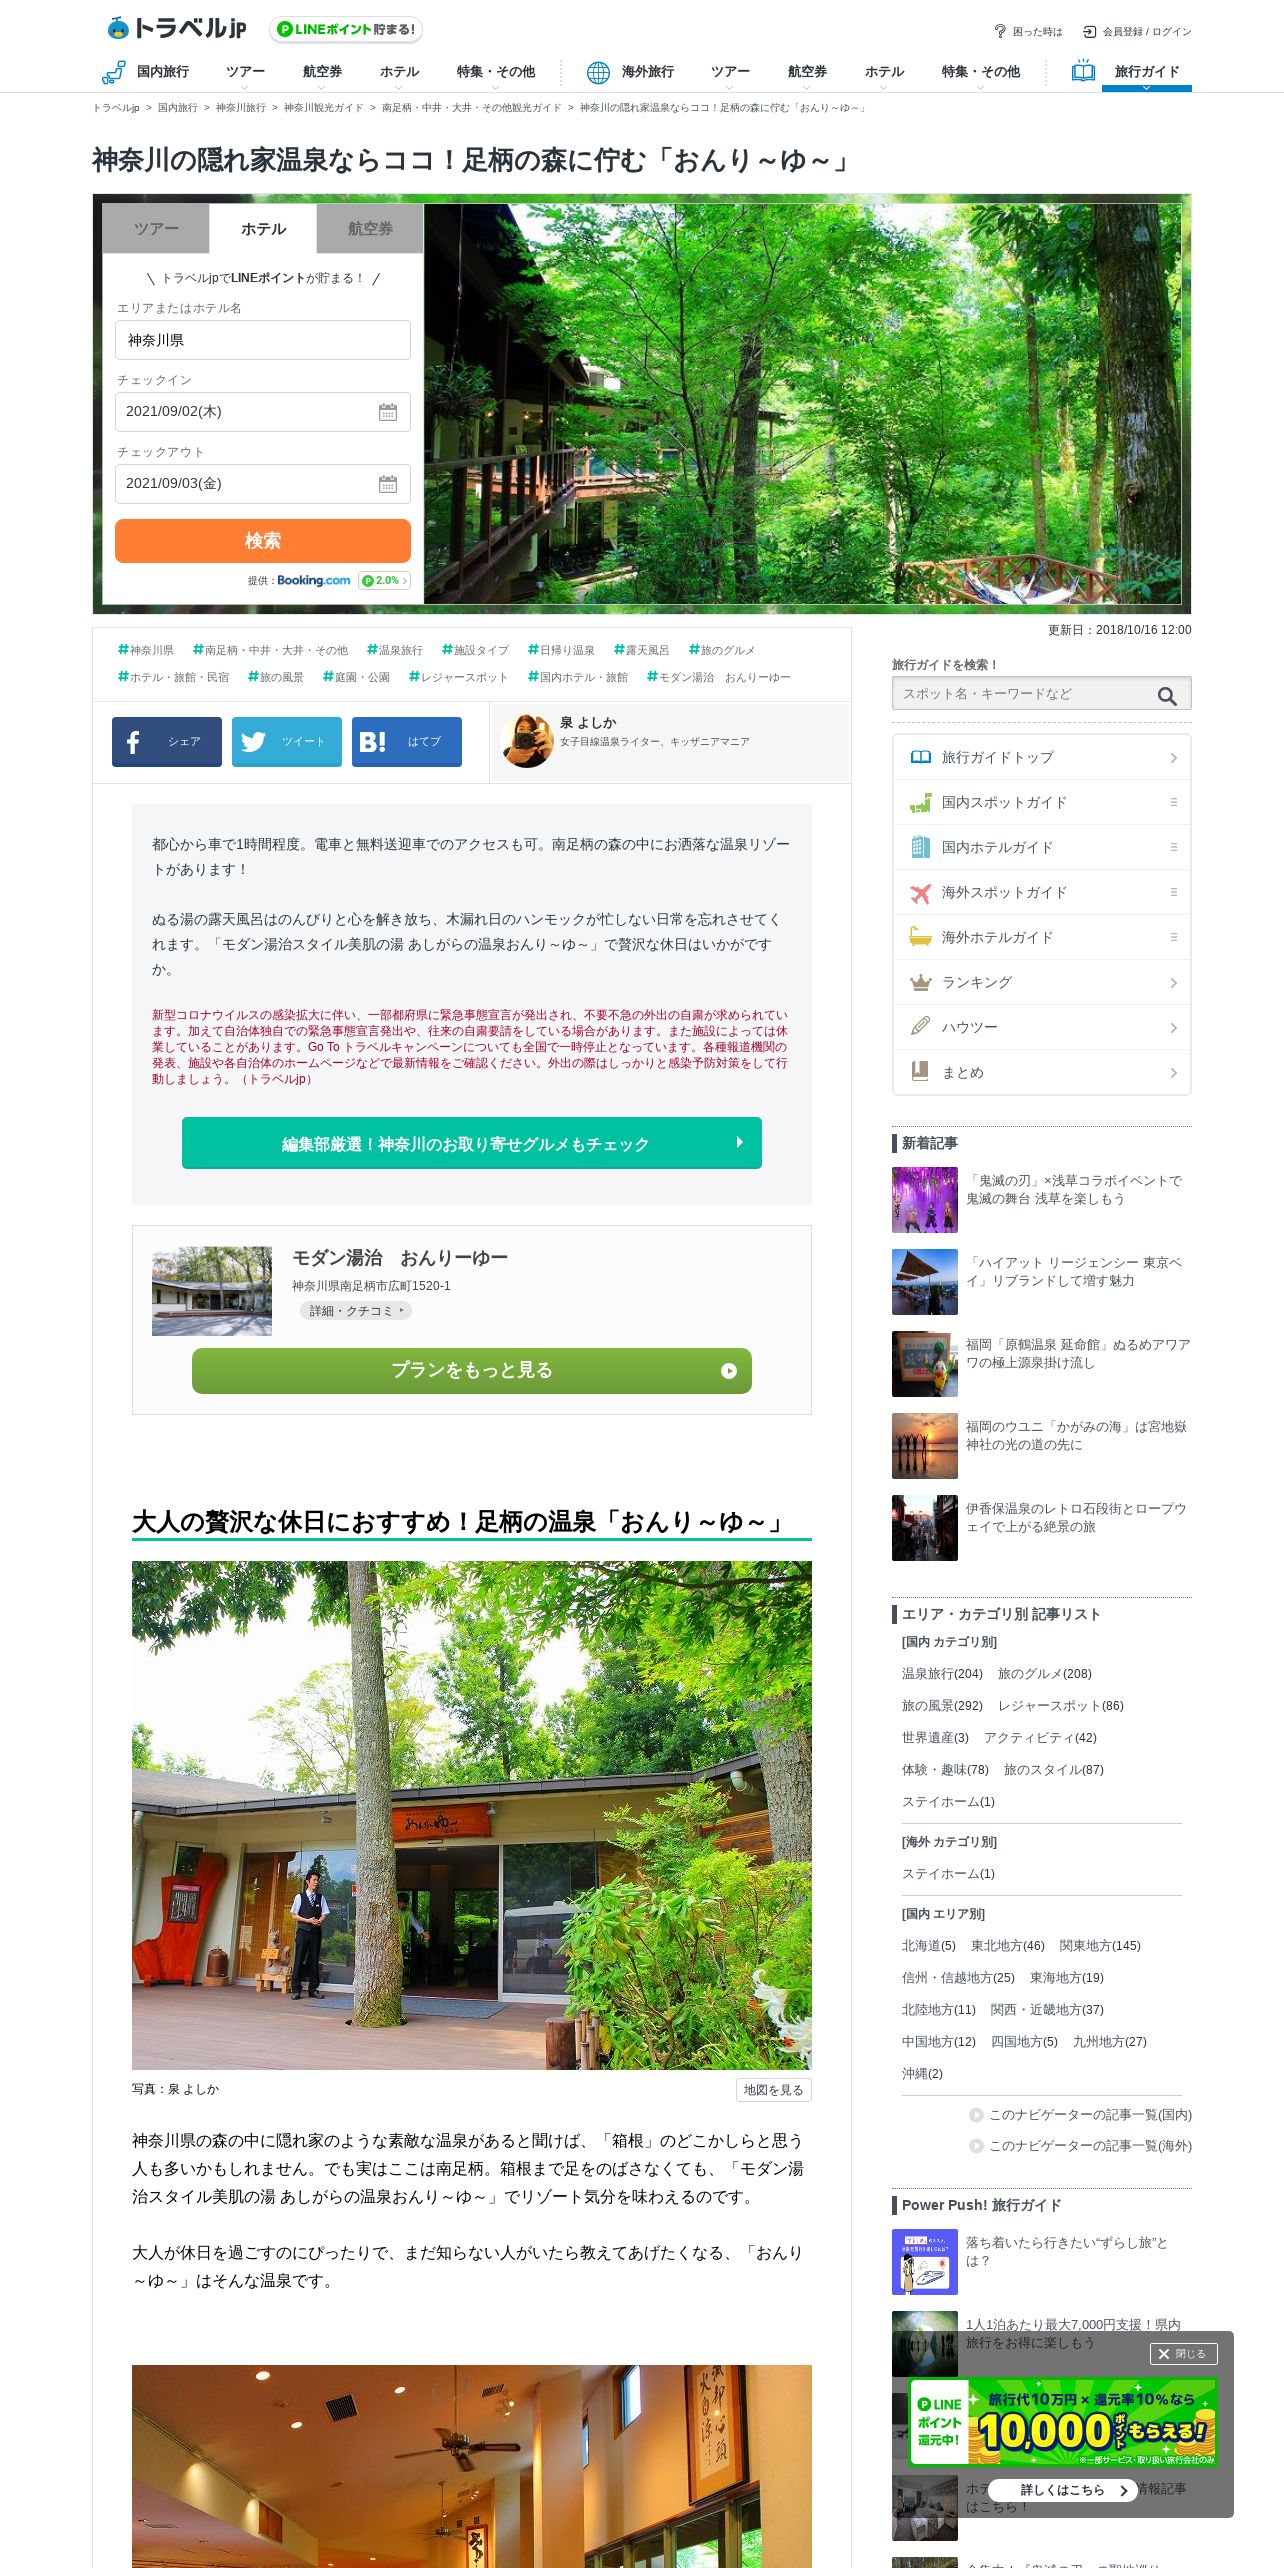Image resolution: width=1284 pixels, height=2568 pixels.
Task: Click the 地図を見る button
Action: pos(773,2090)
